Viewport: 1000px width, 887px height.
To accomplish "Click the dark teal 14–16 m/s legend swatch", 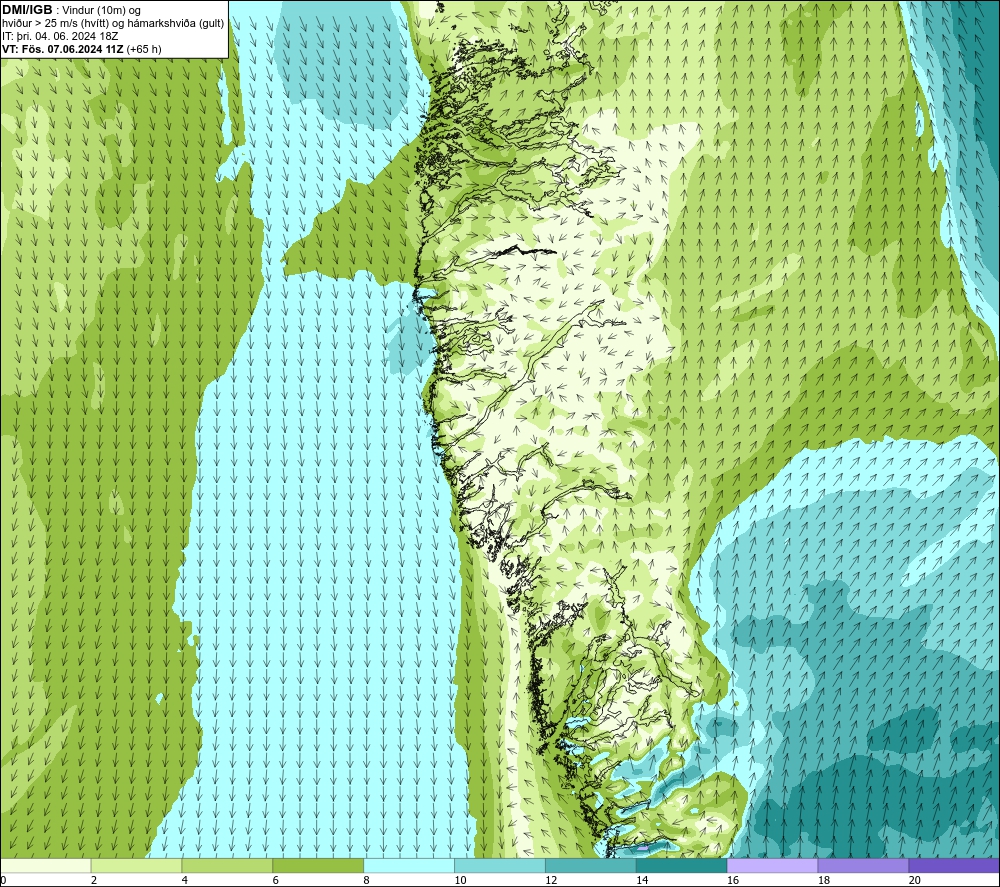I will coord(681,865).
